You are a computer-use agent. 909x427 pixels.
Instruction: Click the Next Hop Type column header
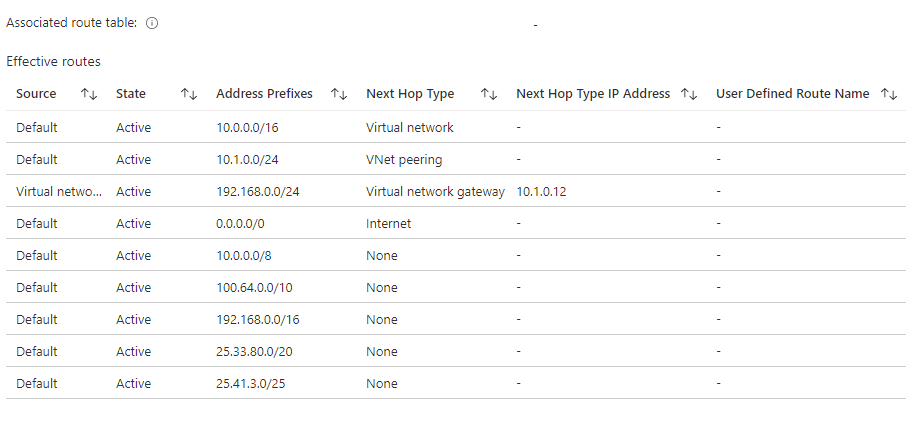pos(410,94)
